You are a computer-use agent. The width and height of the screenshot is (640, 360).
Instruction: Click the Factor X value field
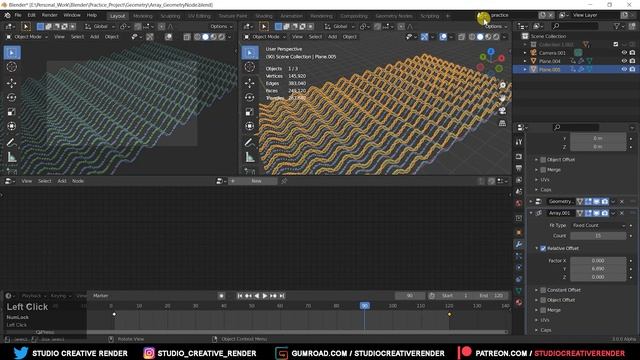click(598, 260)
